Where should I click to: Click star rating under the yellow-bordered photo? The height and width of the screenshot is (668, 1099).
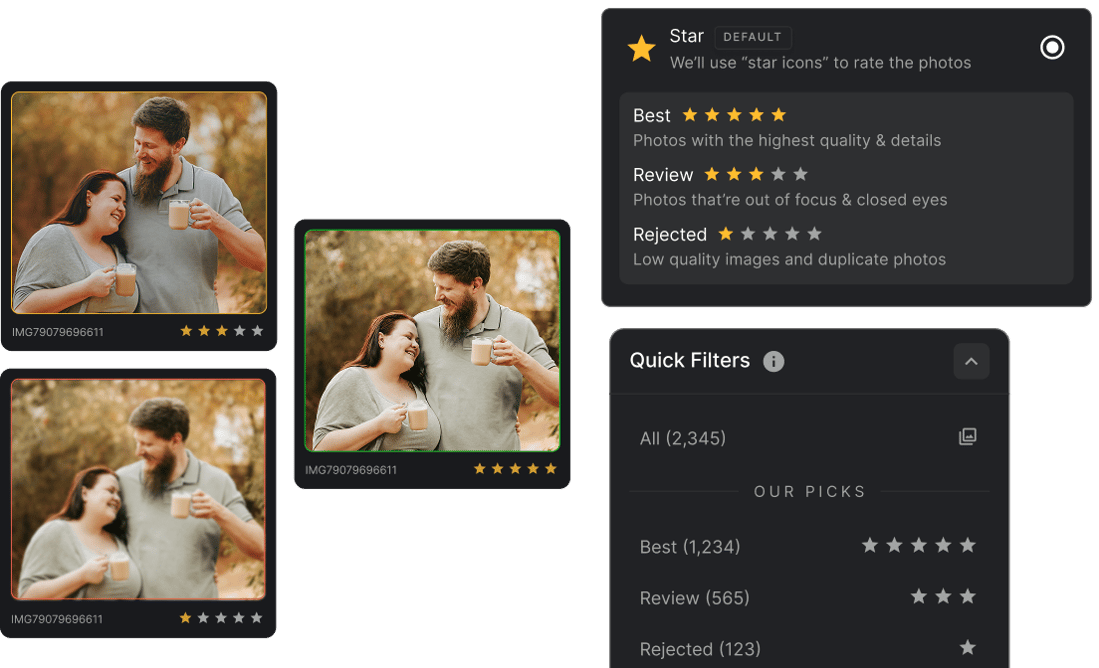click(222, 331)
